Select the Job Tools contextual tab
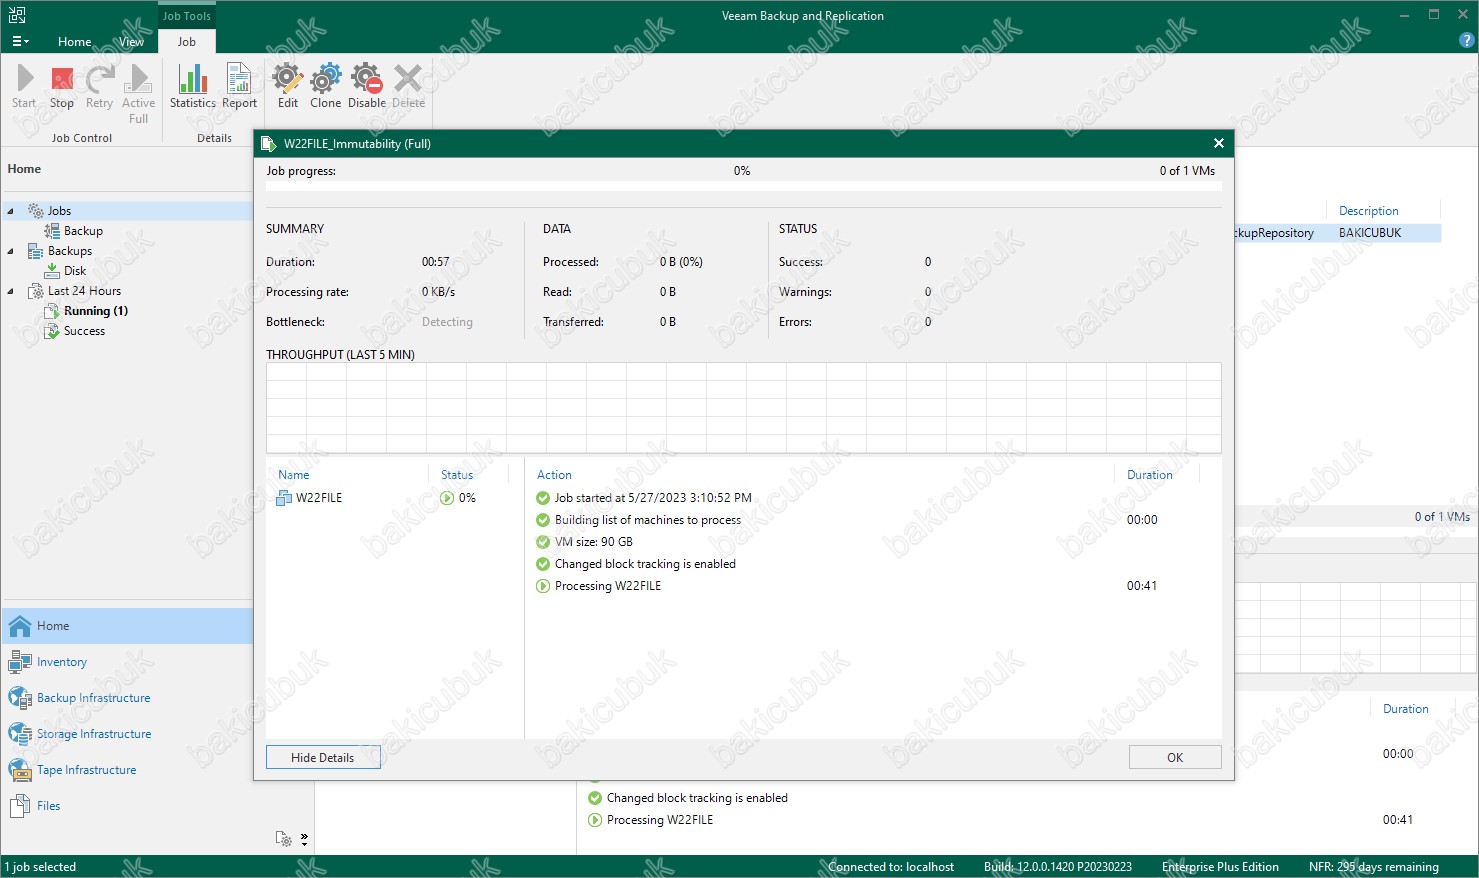 187,16
